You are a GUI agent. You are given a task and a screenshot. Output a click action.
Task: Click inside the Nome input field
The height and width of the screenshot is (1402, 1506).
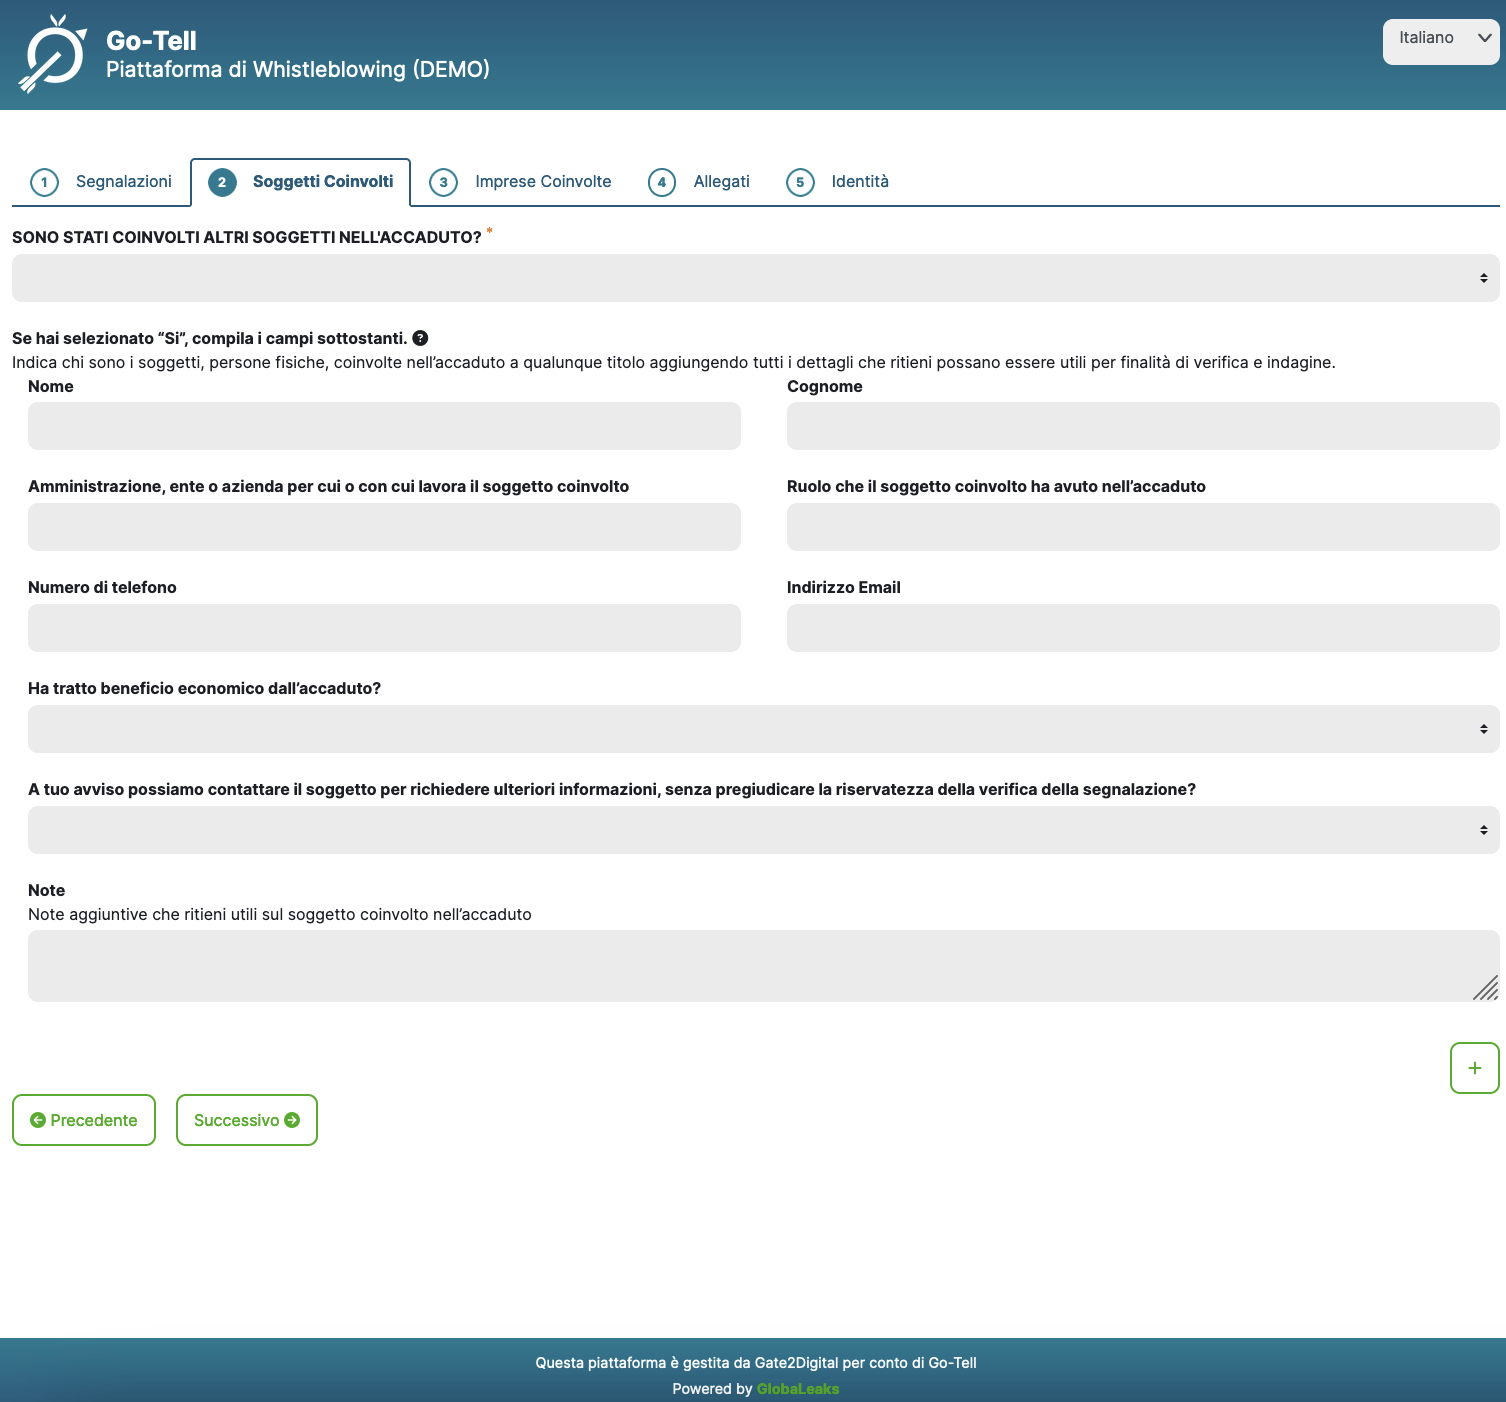383,426
